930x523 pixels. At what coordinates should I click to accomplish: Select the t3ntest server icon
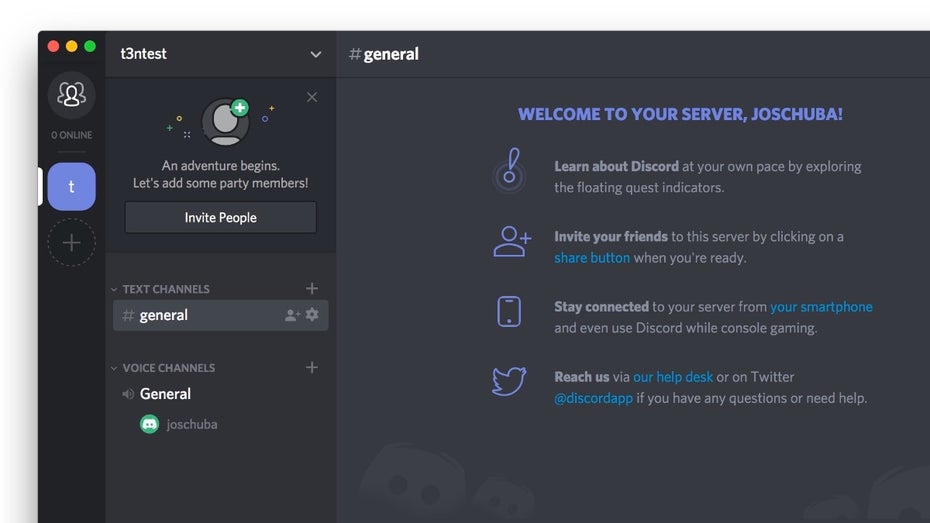tap(71, 187)
